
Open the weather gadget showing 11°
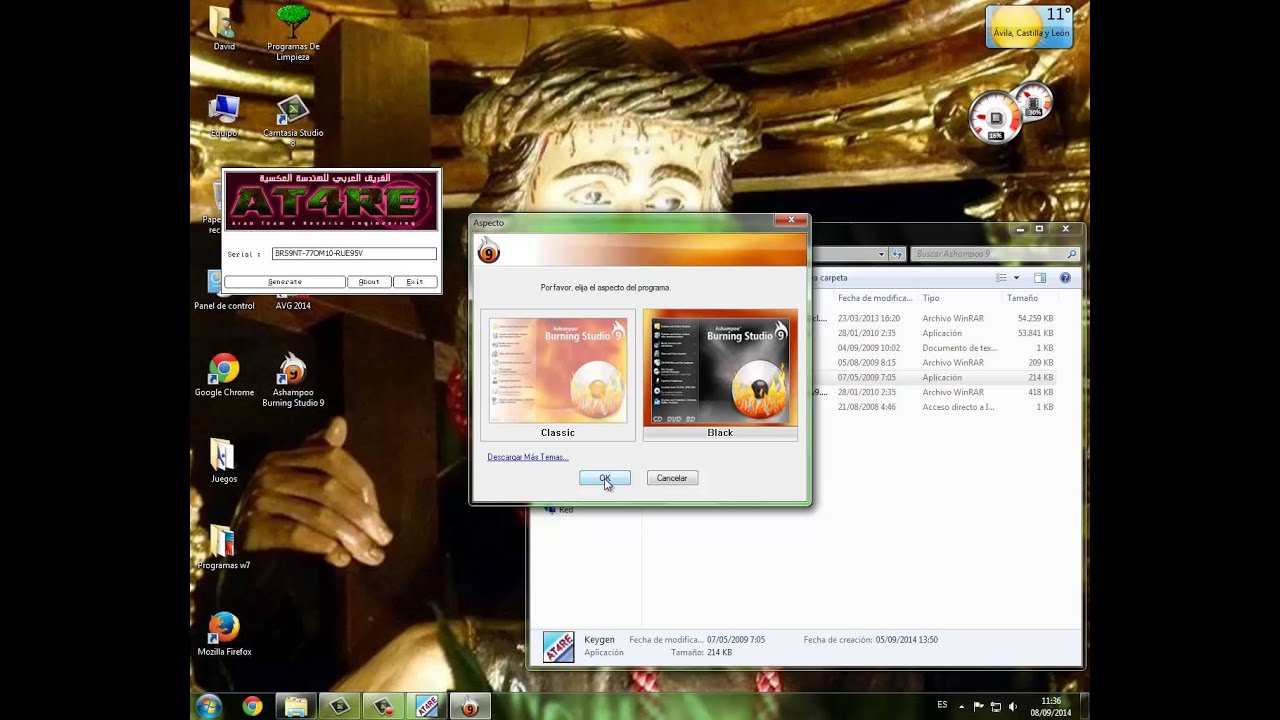[x=1029, y=27]
